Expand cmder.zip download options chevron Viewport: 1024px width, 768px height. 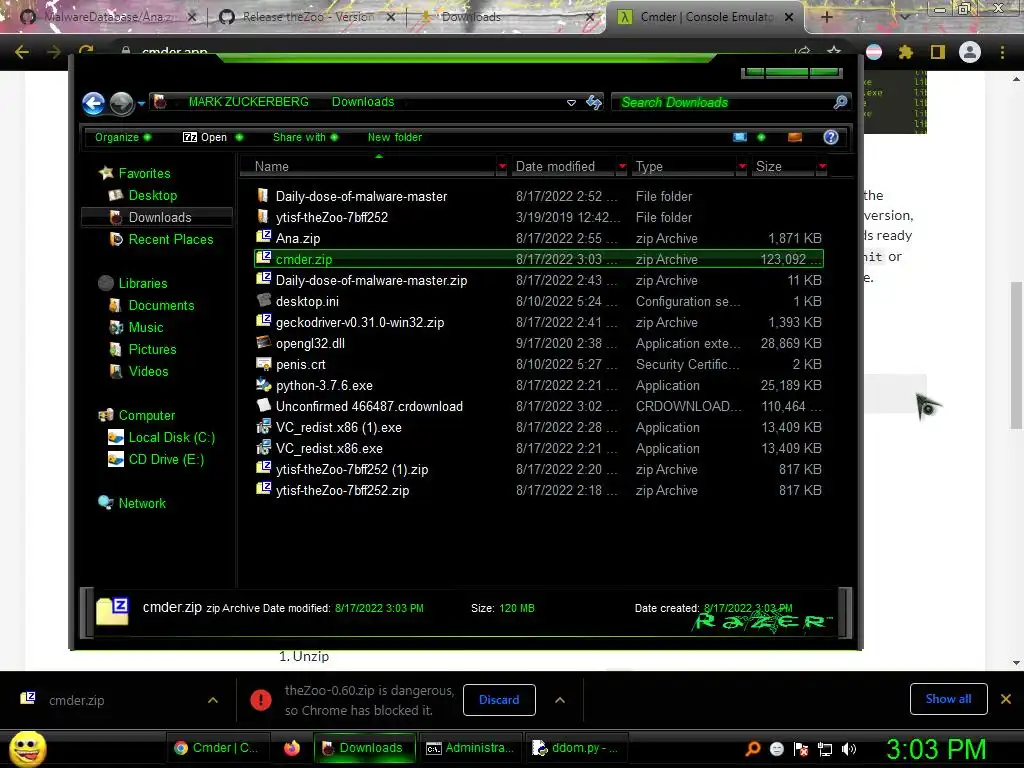213,699
